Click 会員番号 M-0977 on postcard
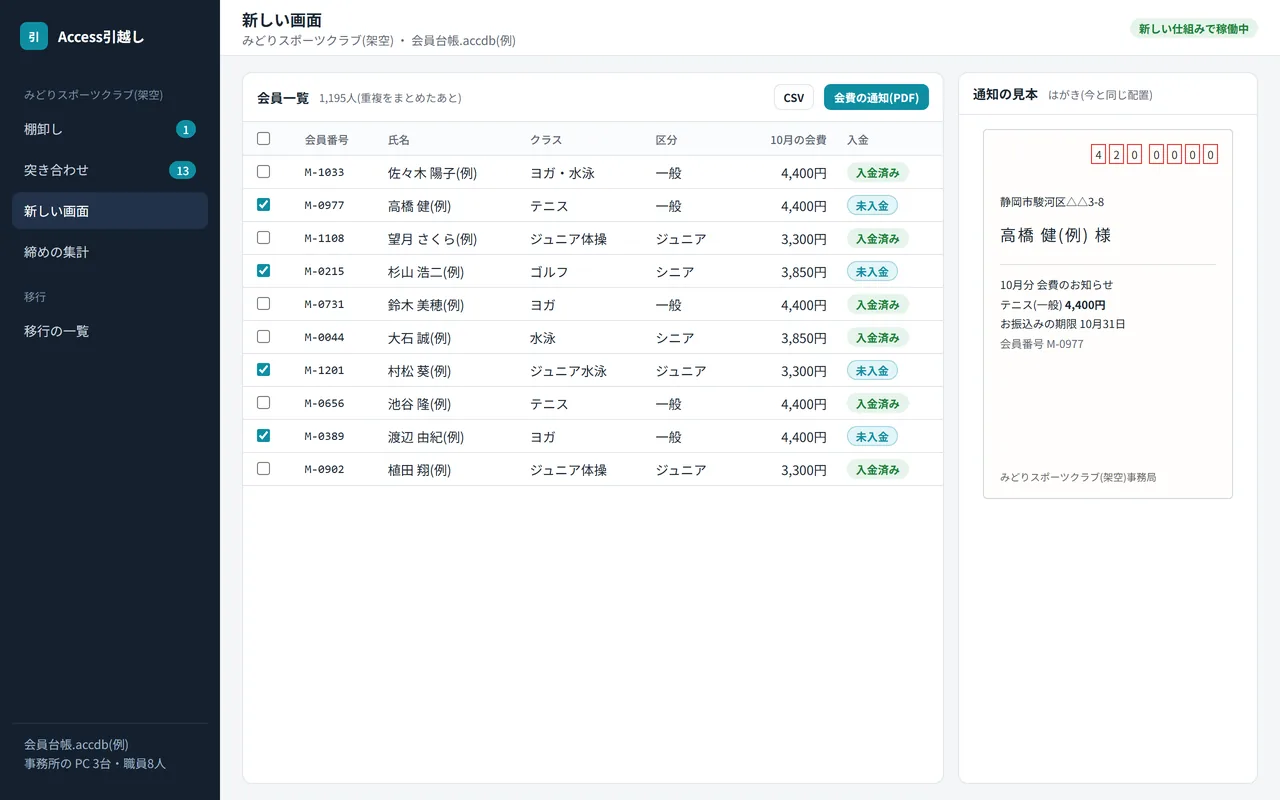This screenshot has width=1280, height=800. 1041,344
